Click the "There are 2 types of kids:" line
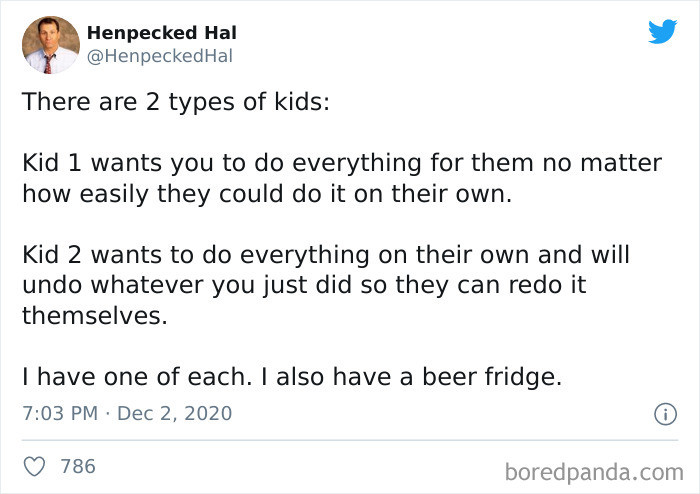Image resolution: width=700 pixels, height=494 pixels. [x=175, y=101]
